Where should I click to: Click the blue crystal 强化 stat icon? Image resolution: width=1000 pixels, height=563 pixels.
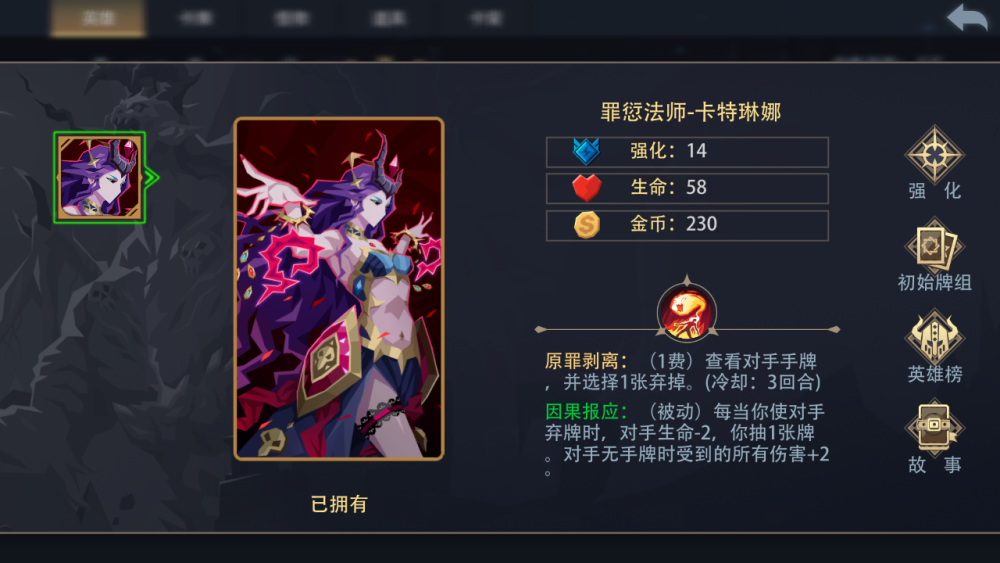[x=586, y=152]
